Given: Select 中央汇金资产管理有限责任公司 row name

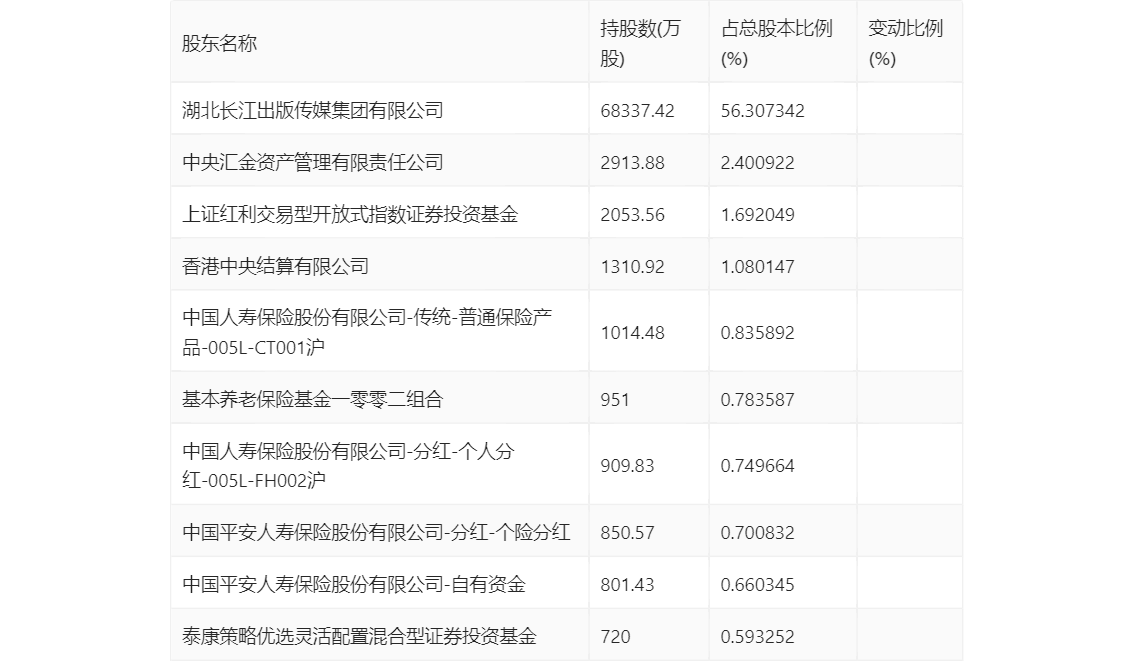Looking at the screenshot, I should point(312,162).
